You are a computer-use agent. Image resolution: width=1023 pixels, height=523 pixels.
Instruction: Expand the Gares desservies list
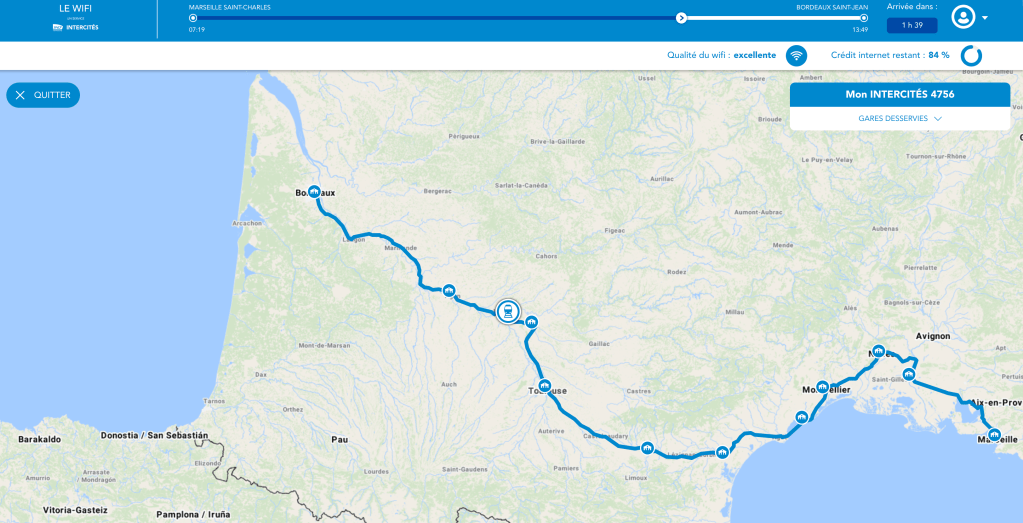coord(900,119)
